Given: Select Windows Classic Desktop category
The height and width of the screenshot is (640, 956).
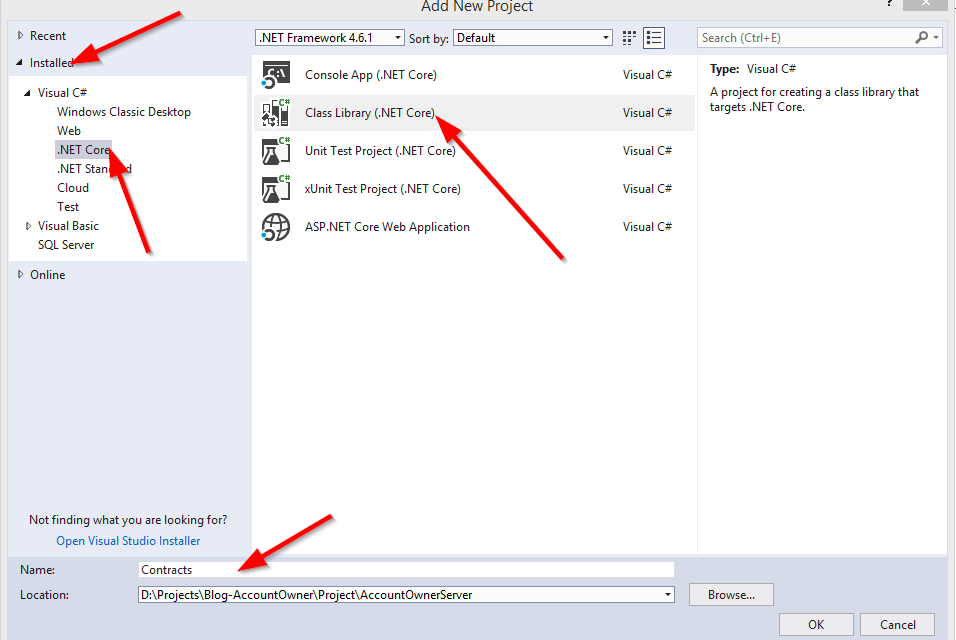Looking at the screenshot, I should coord(123,112).
